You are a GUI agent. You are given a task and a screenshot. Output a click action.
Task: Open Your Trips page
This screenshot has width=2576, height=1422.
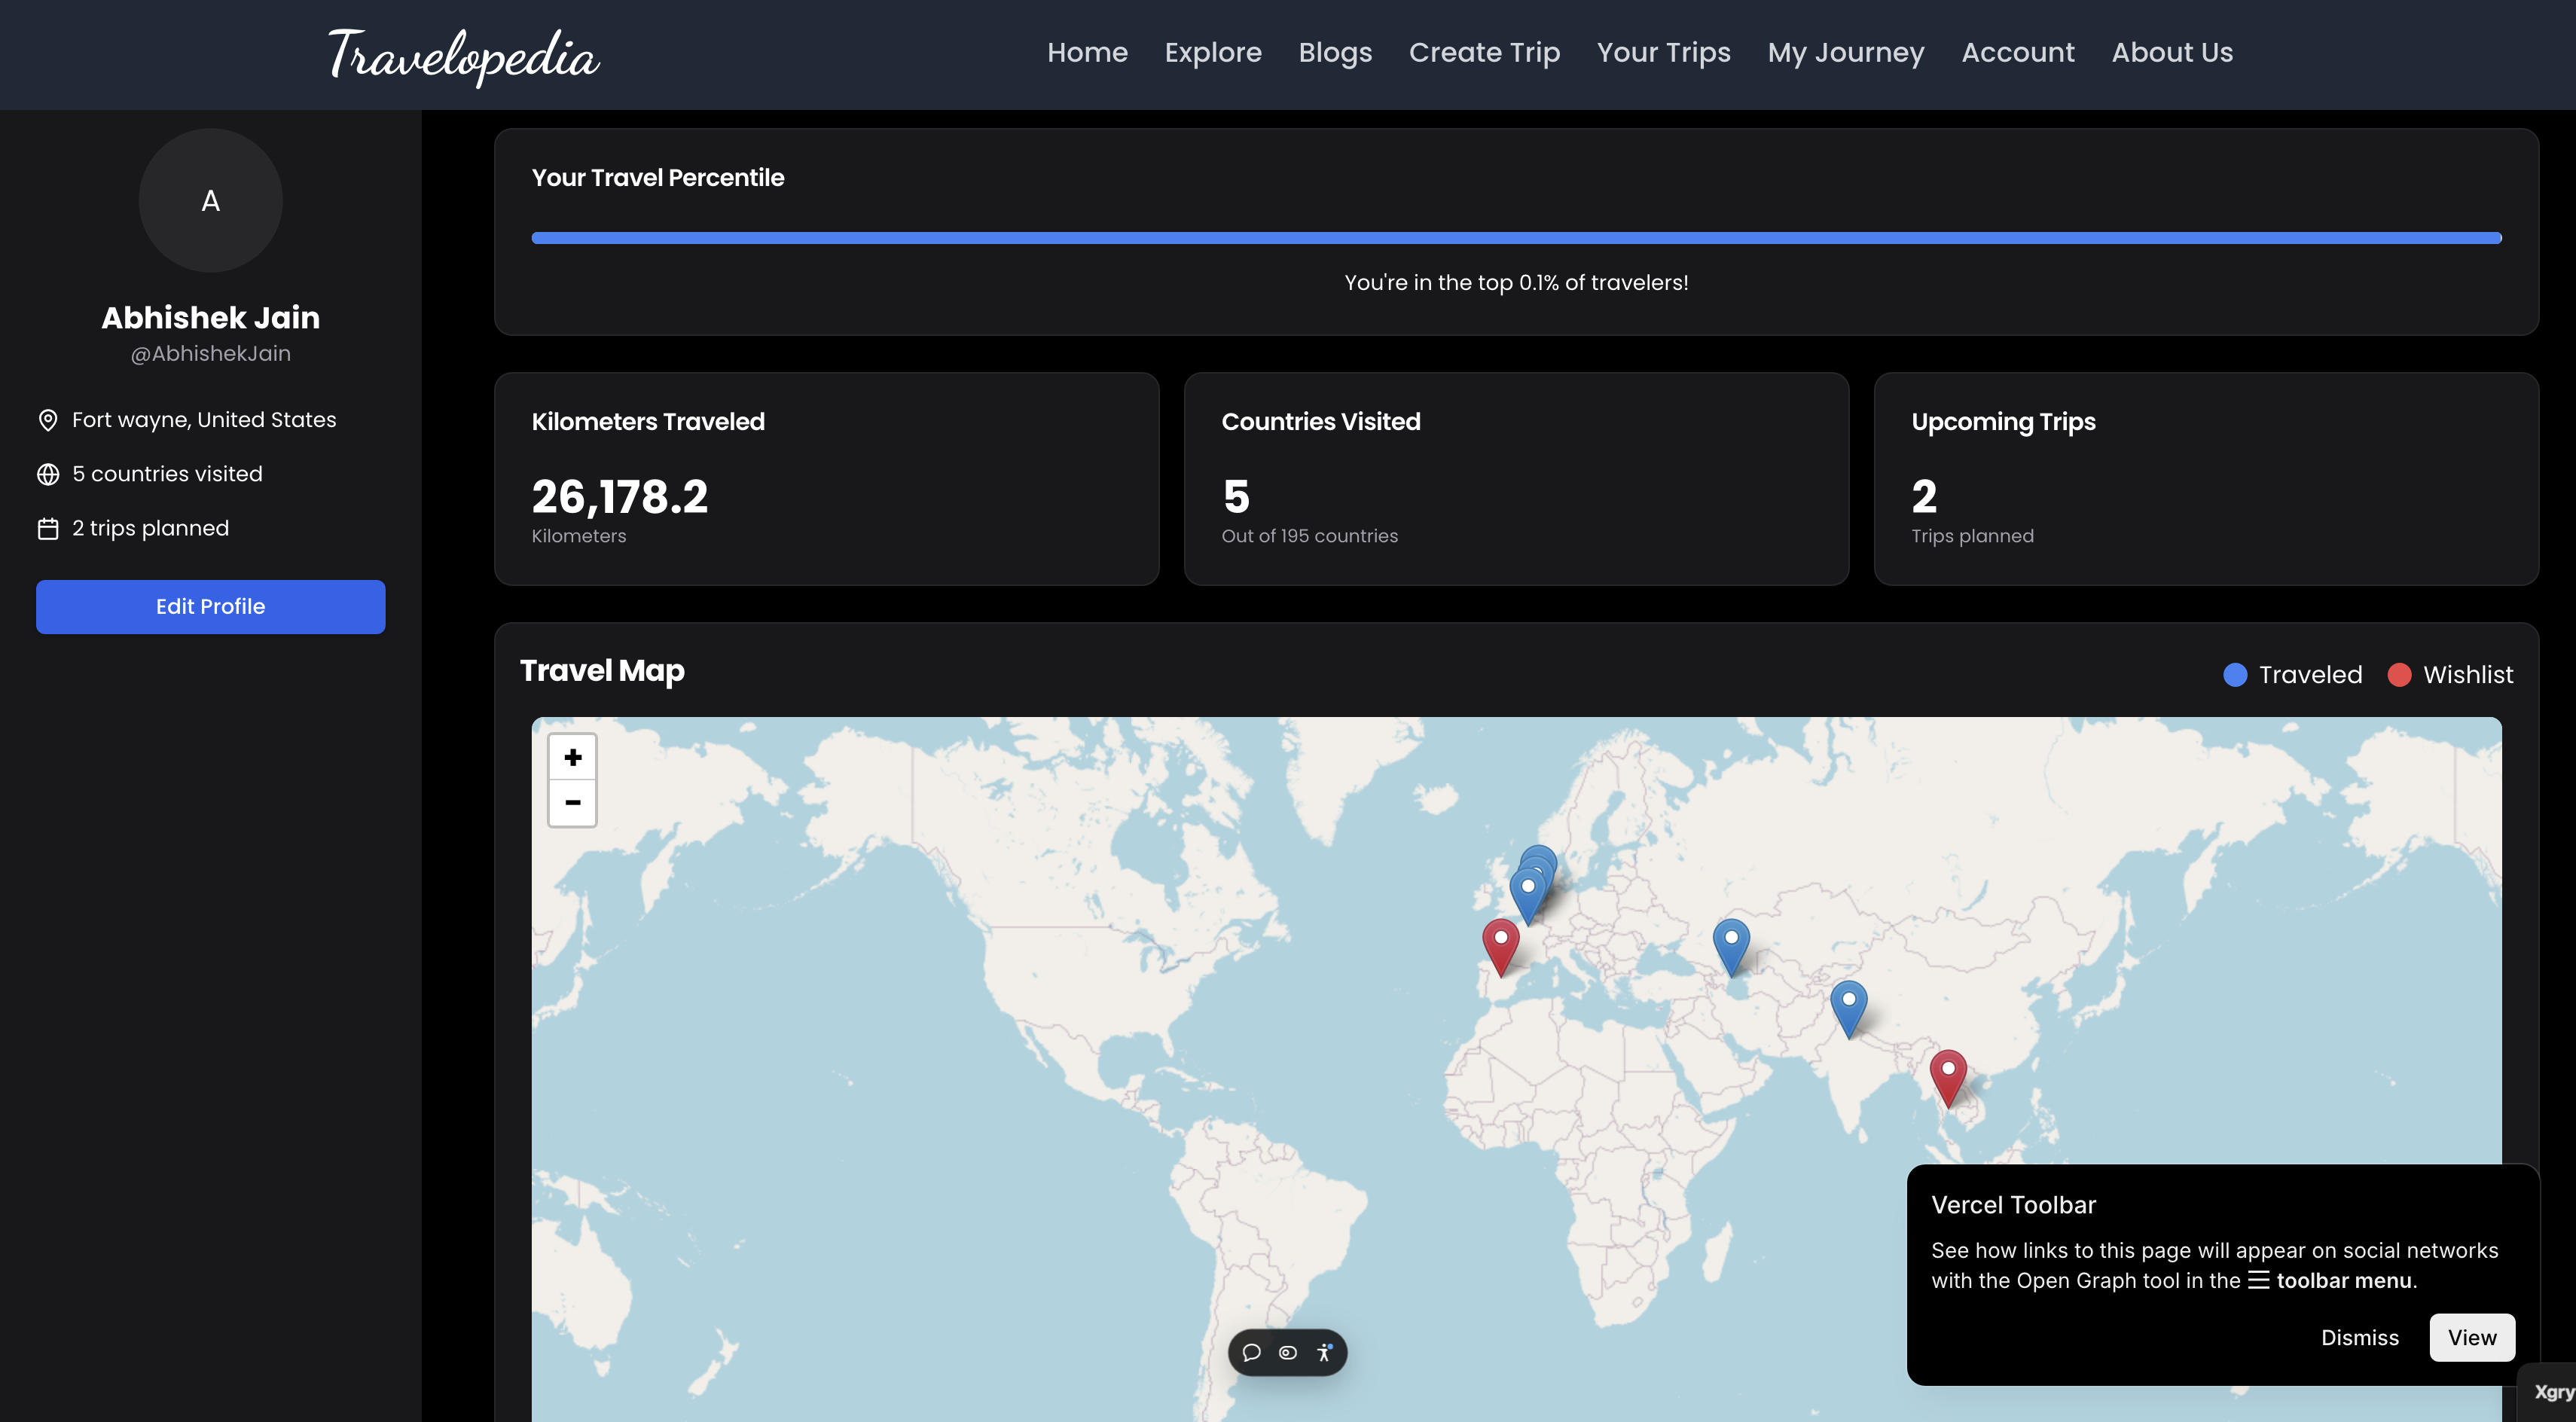[1663, 52]
